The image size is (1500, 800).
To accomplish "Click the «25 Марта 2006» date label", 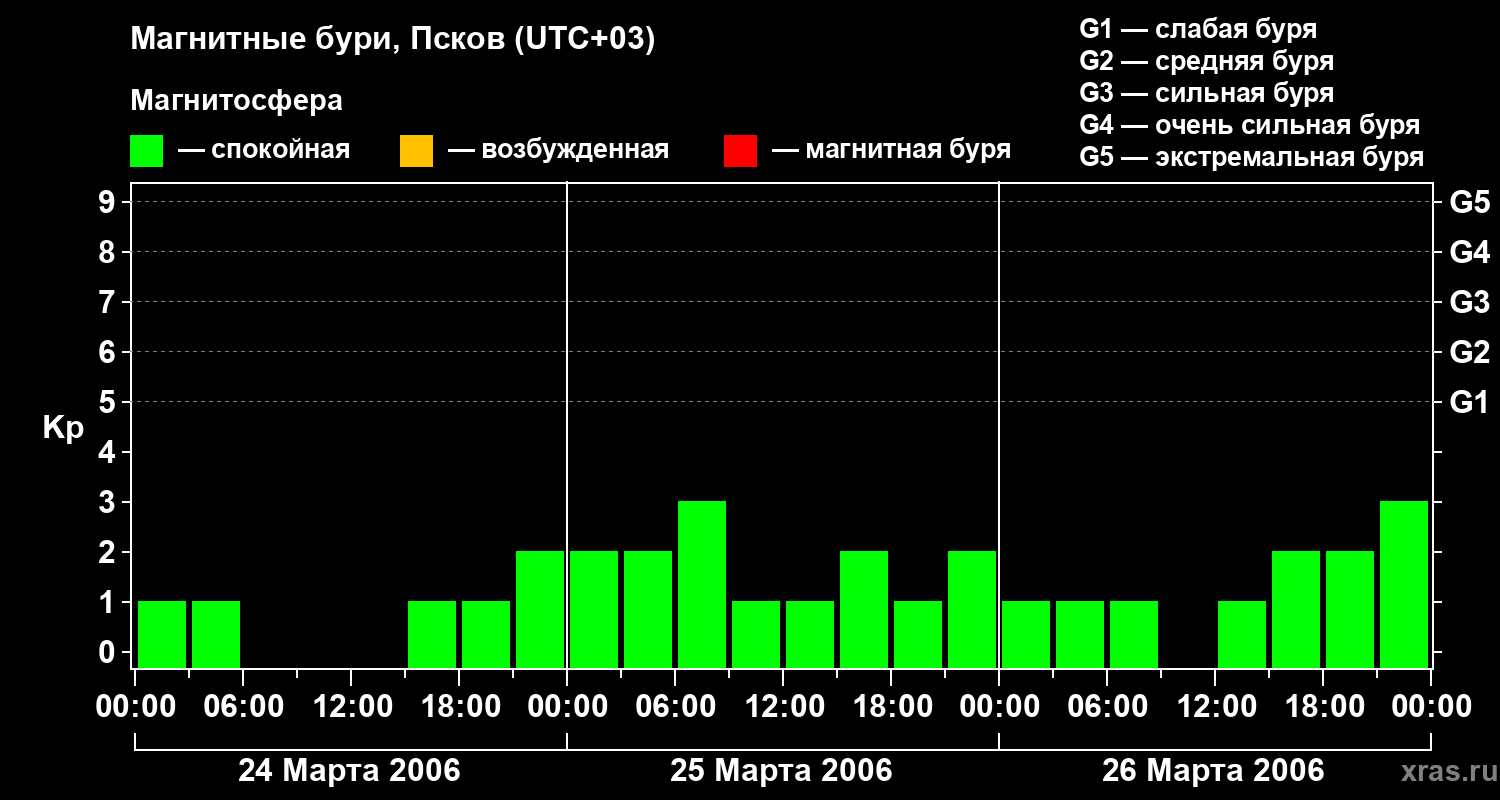I will tap(781, 771).
